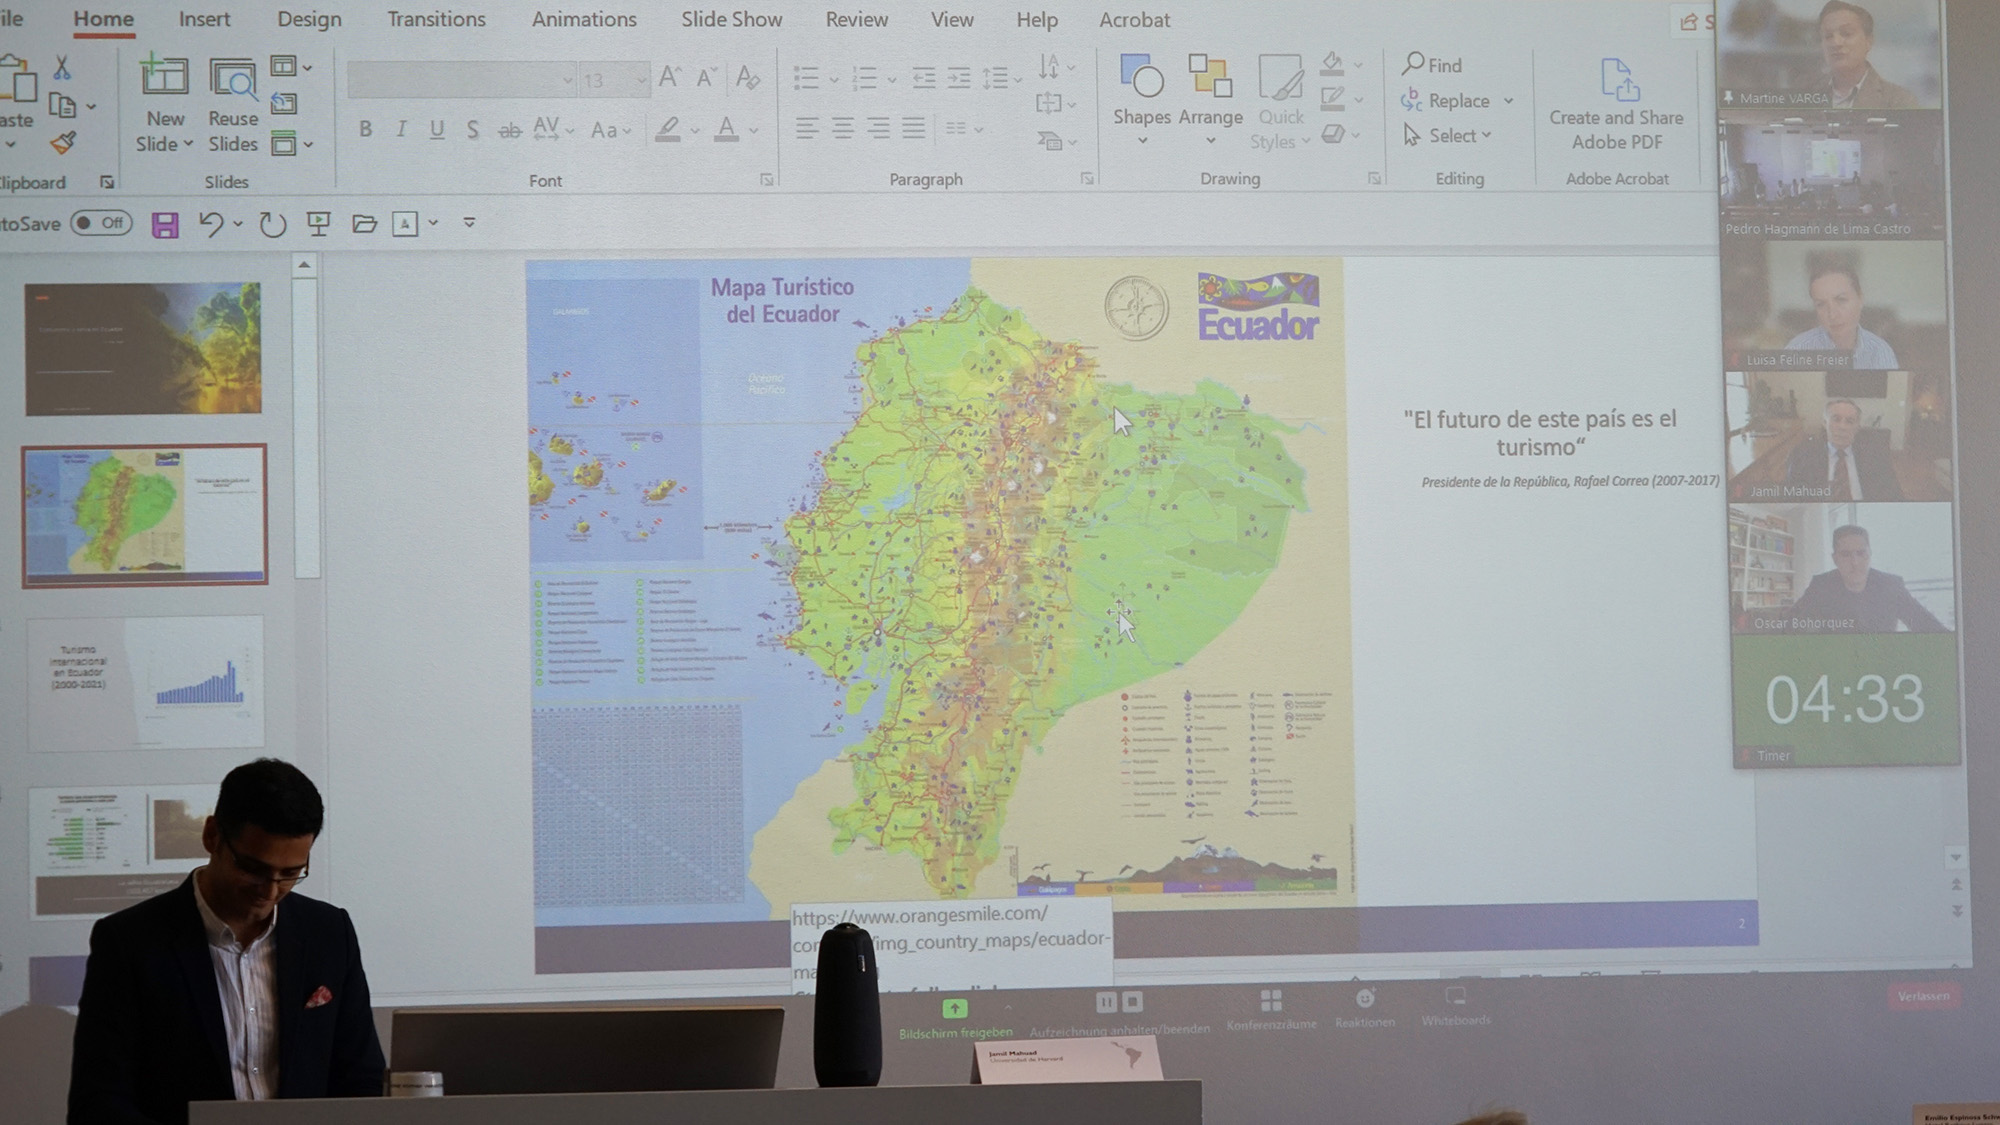This screenshot has width=2000, height=1125.
Task: Open the Transitions ribbon tab
Action: (x=436, y=19)
